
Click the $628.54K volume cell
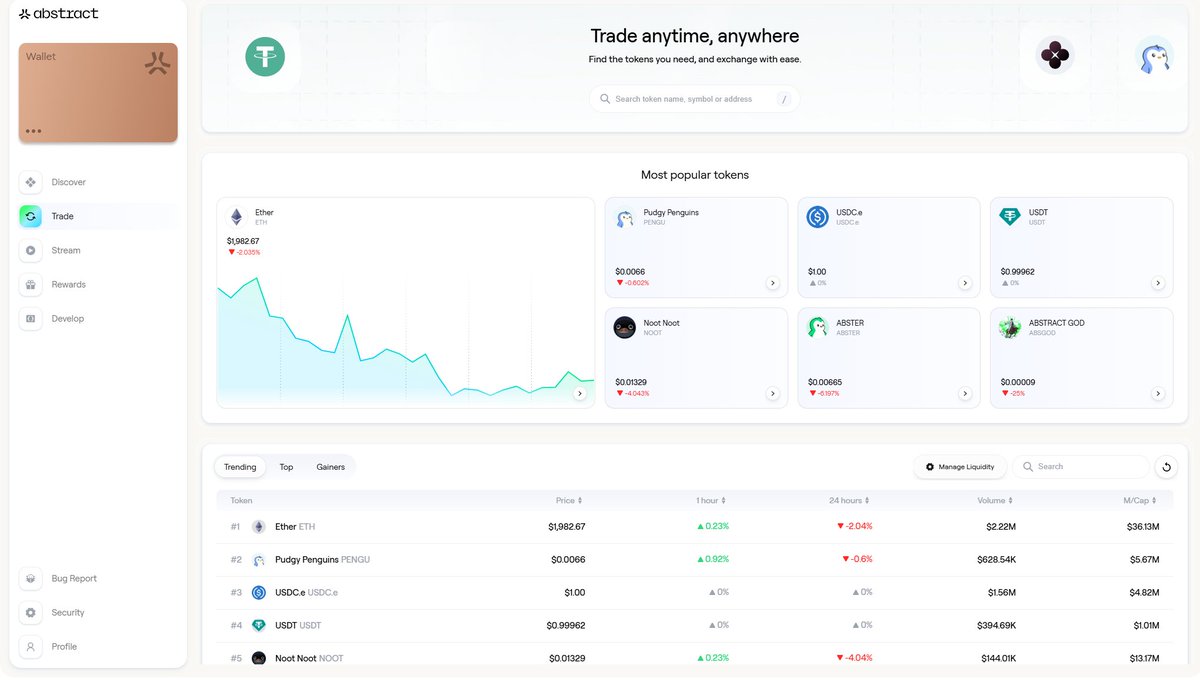(997, 559)
